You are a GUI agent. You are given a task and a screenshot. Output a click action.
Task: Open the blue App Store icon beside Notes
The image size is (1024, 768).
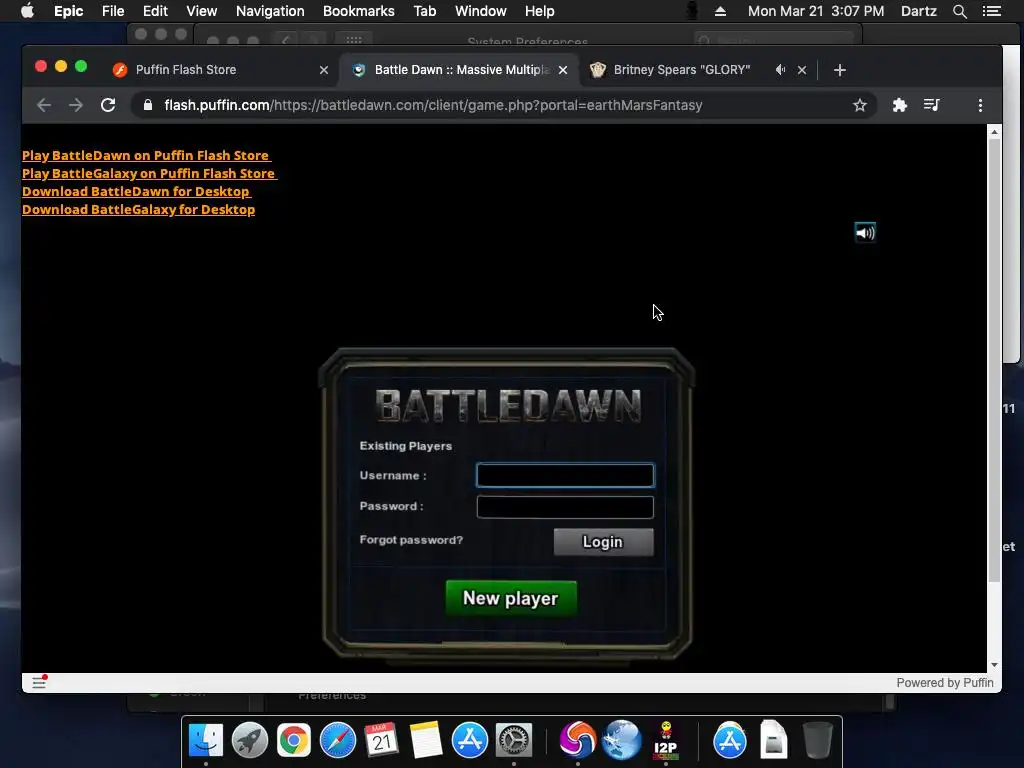click(470, 741)
